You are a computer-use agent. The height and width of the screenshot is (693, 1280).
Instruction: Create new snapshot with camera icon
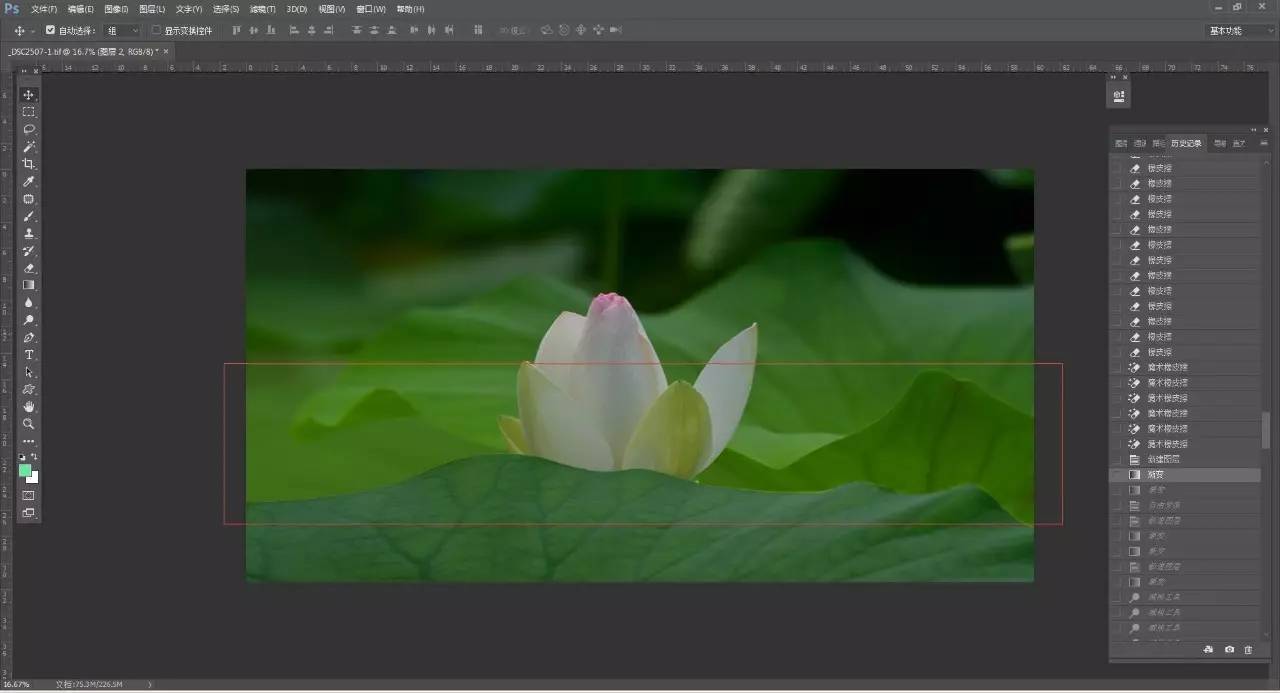1229,650
